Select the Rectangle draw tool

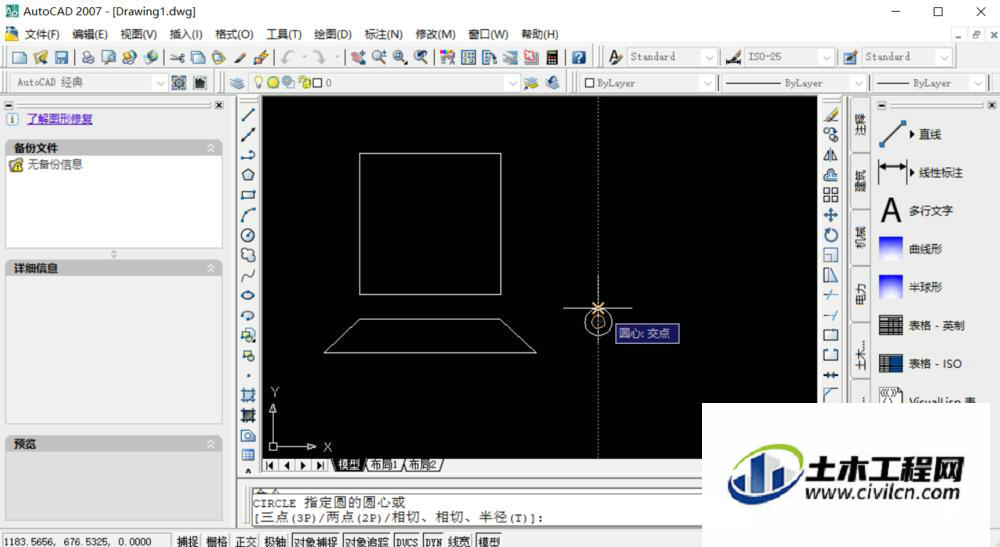pyautogui.click(x=248, y=195)
